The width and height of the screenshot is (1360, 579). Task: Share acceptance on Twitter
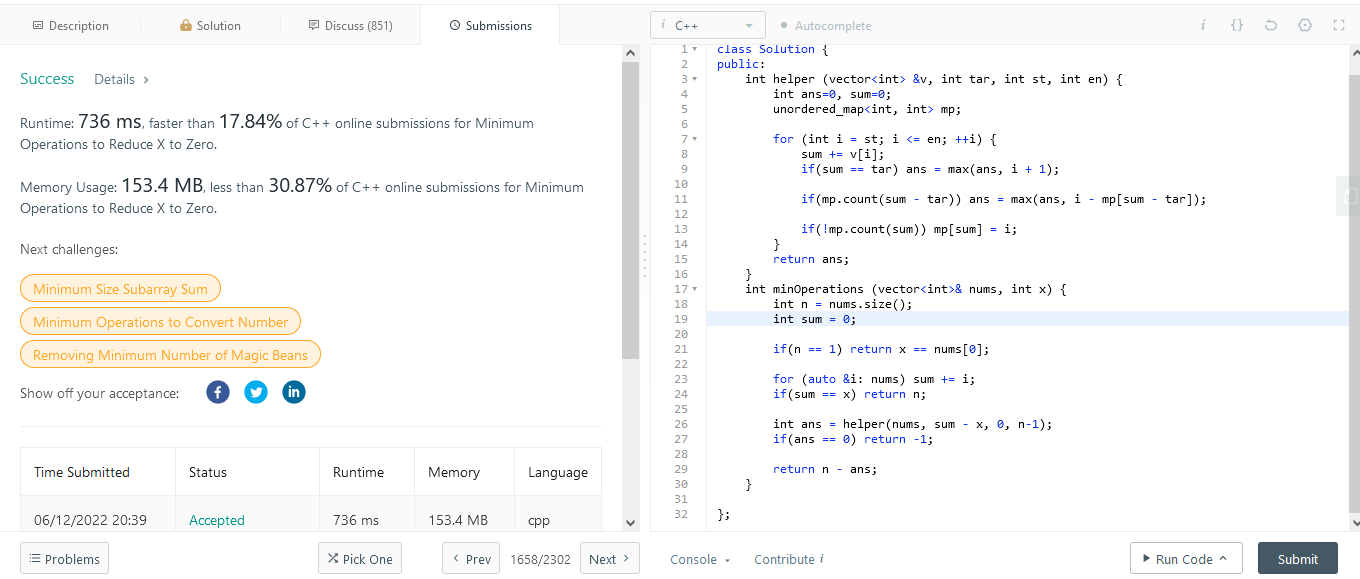point(256,392)
